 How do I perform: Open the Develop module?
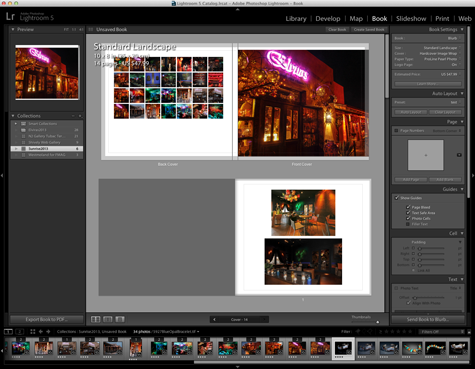(328, 19)
